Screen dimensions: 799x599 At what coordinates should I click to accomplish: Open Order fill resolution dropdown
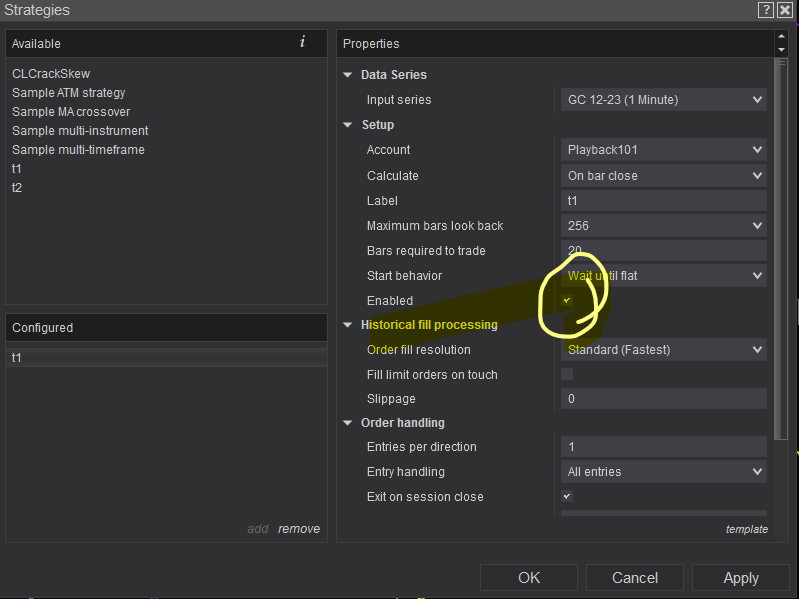coord(663,350)
